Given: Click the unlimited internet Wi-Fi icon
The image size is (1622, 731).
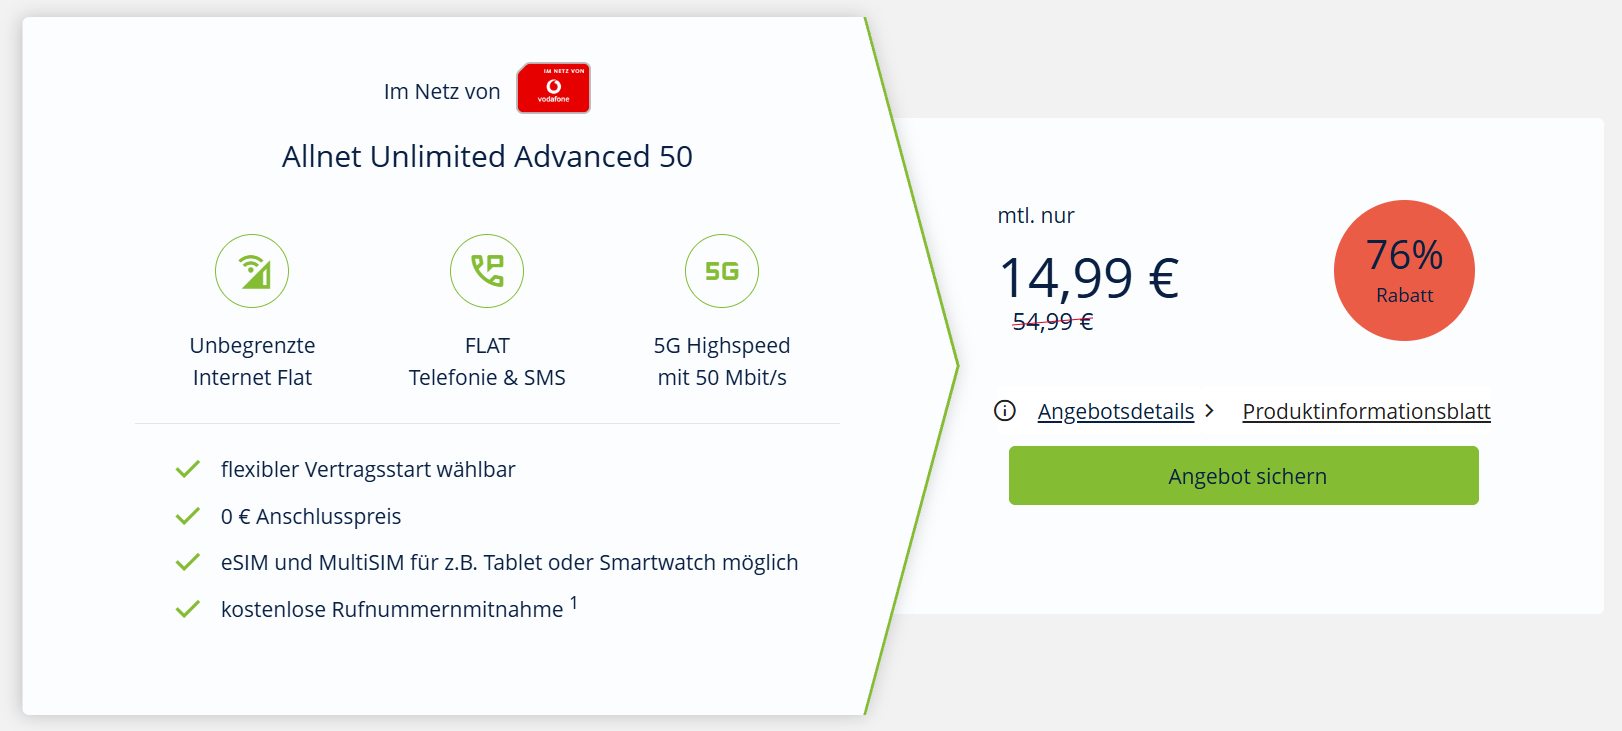Looking at the screenshot, I should coord(252,271).
